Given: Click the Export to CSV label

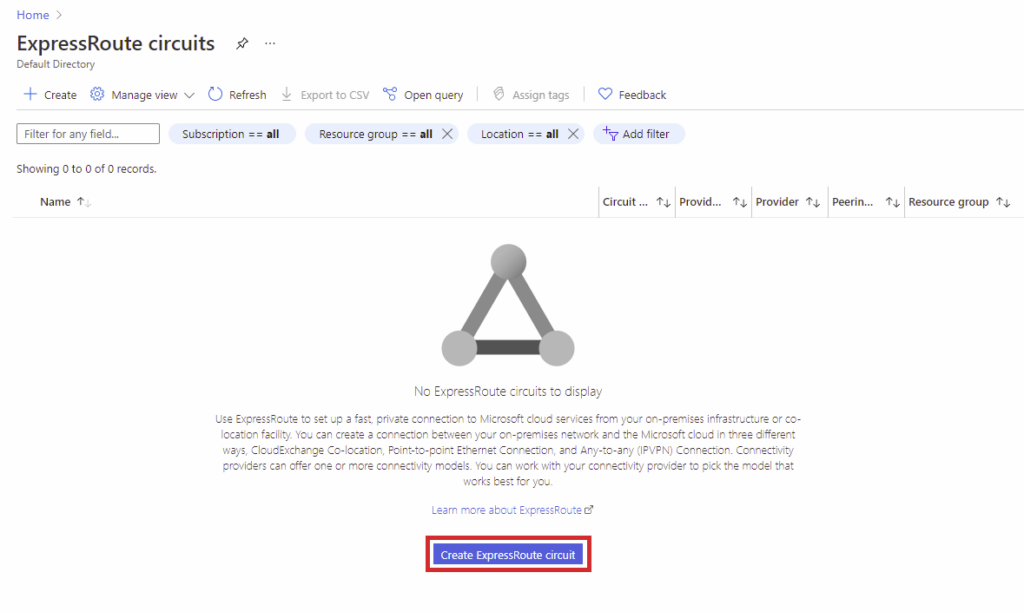Looking at the screenshot, I should click(x=335, y=95).
